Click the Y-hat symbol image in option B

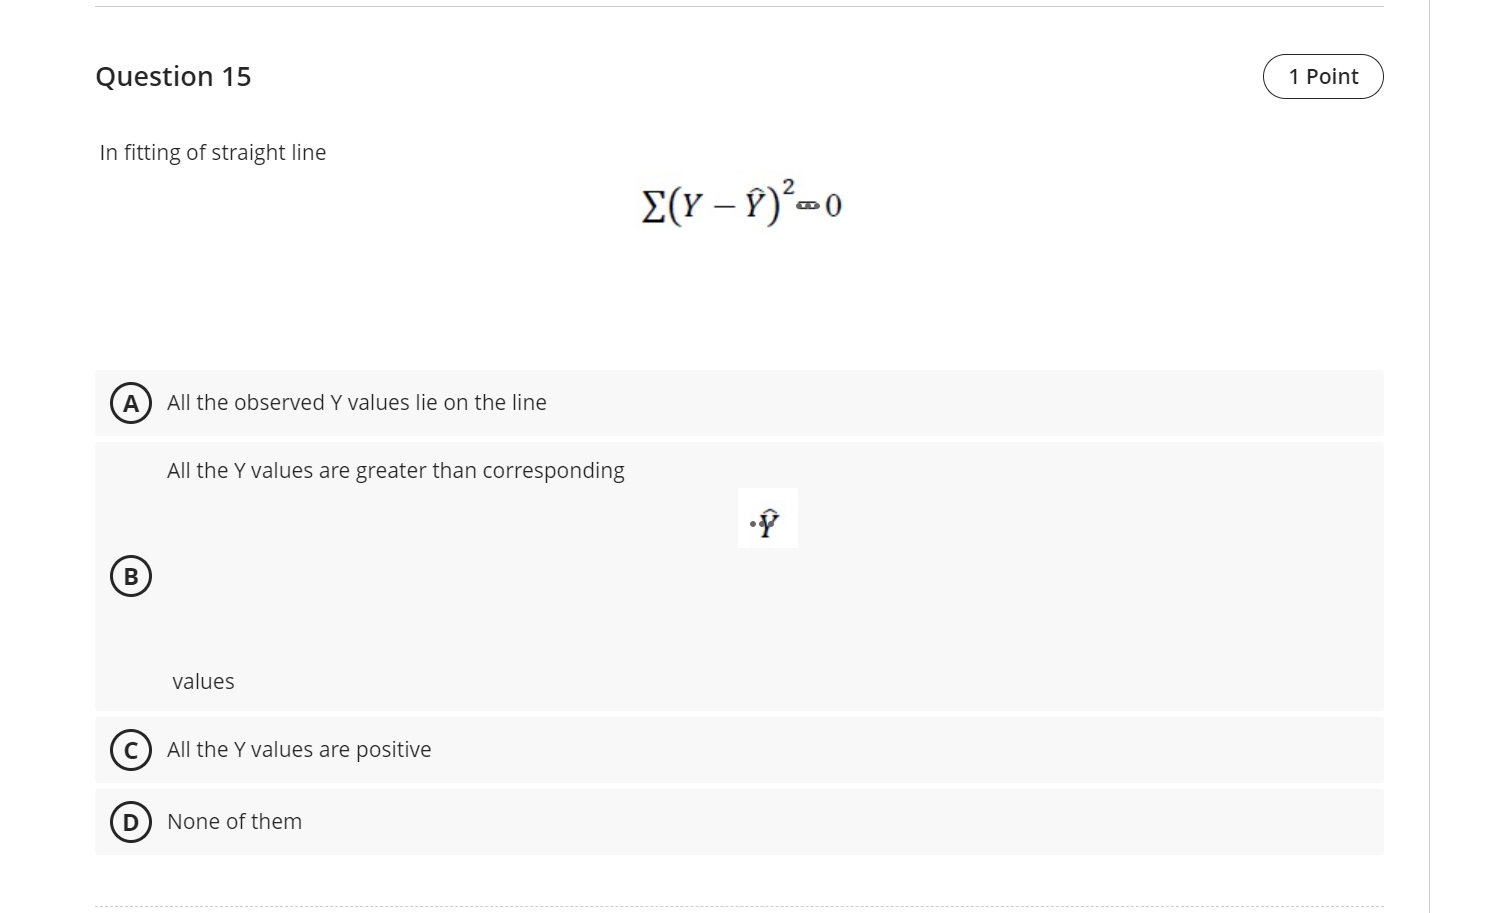767,518
